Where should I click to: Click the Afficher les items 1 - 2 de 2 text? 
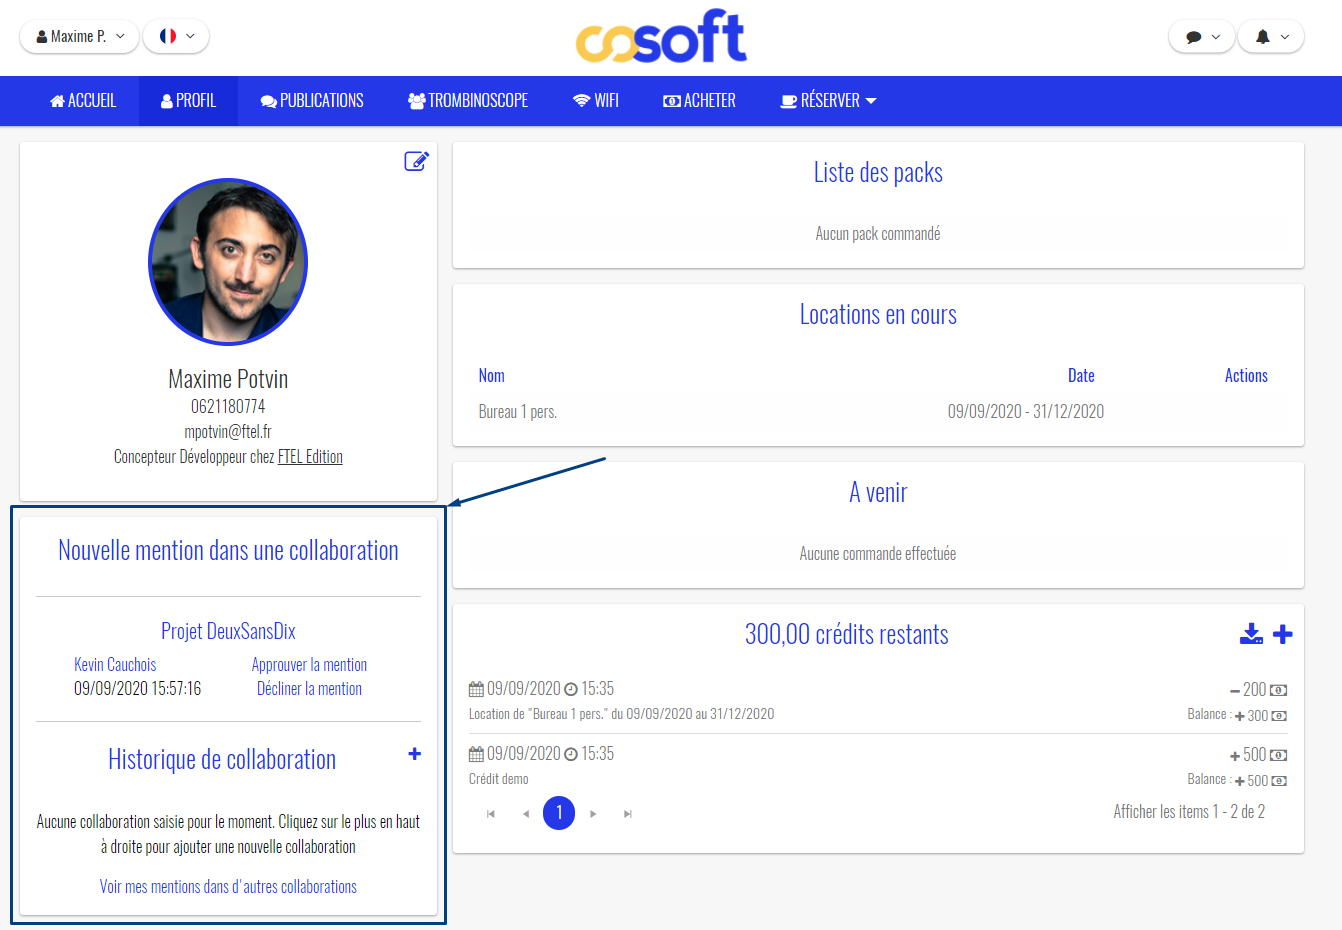click(x=1189, y=812)
